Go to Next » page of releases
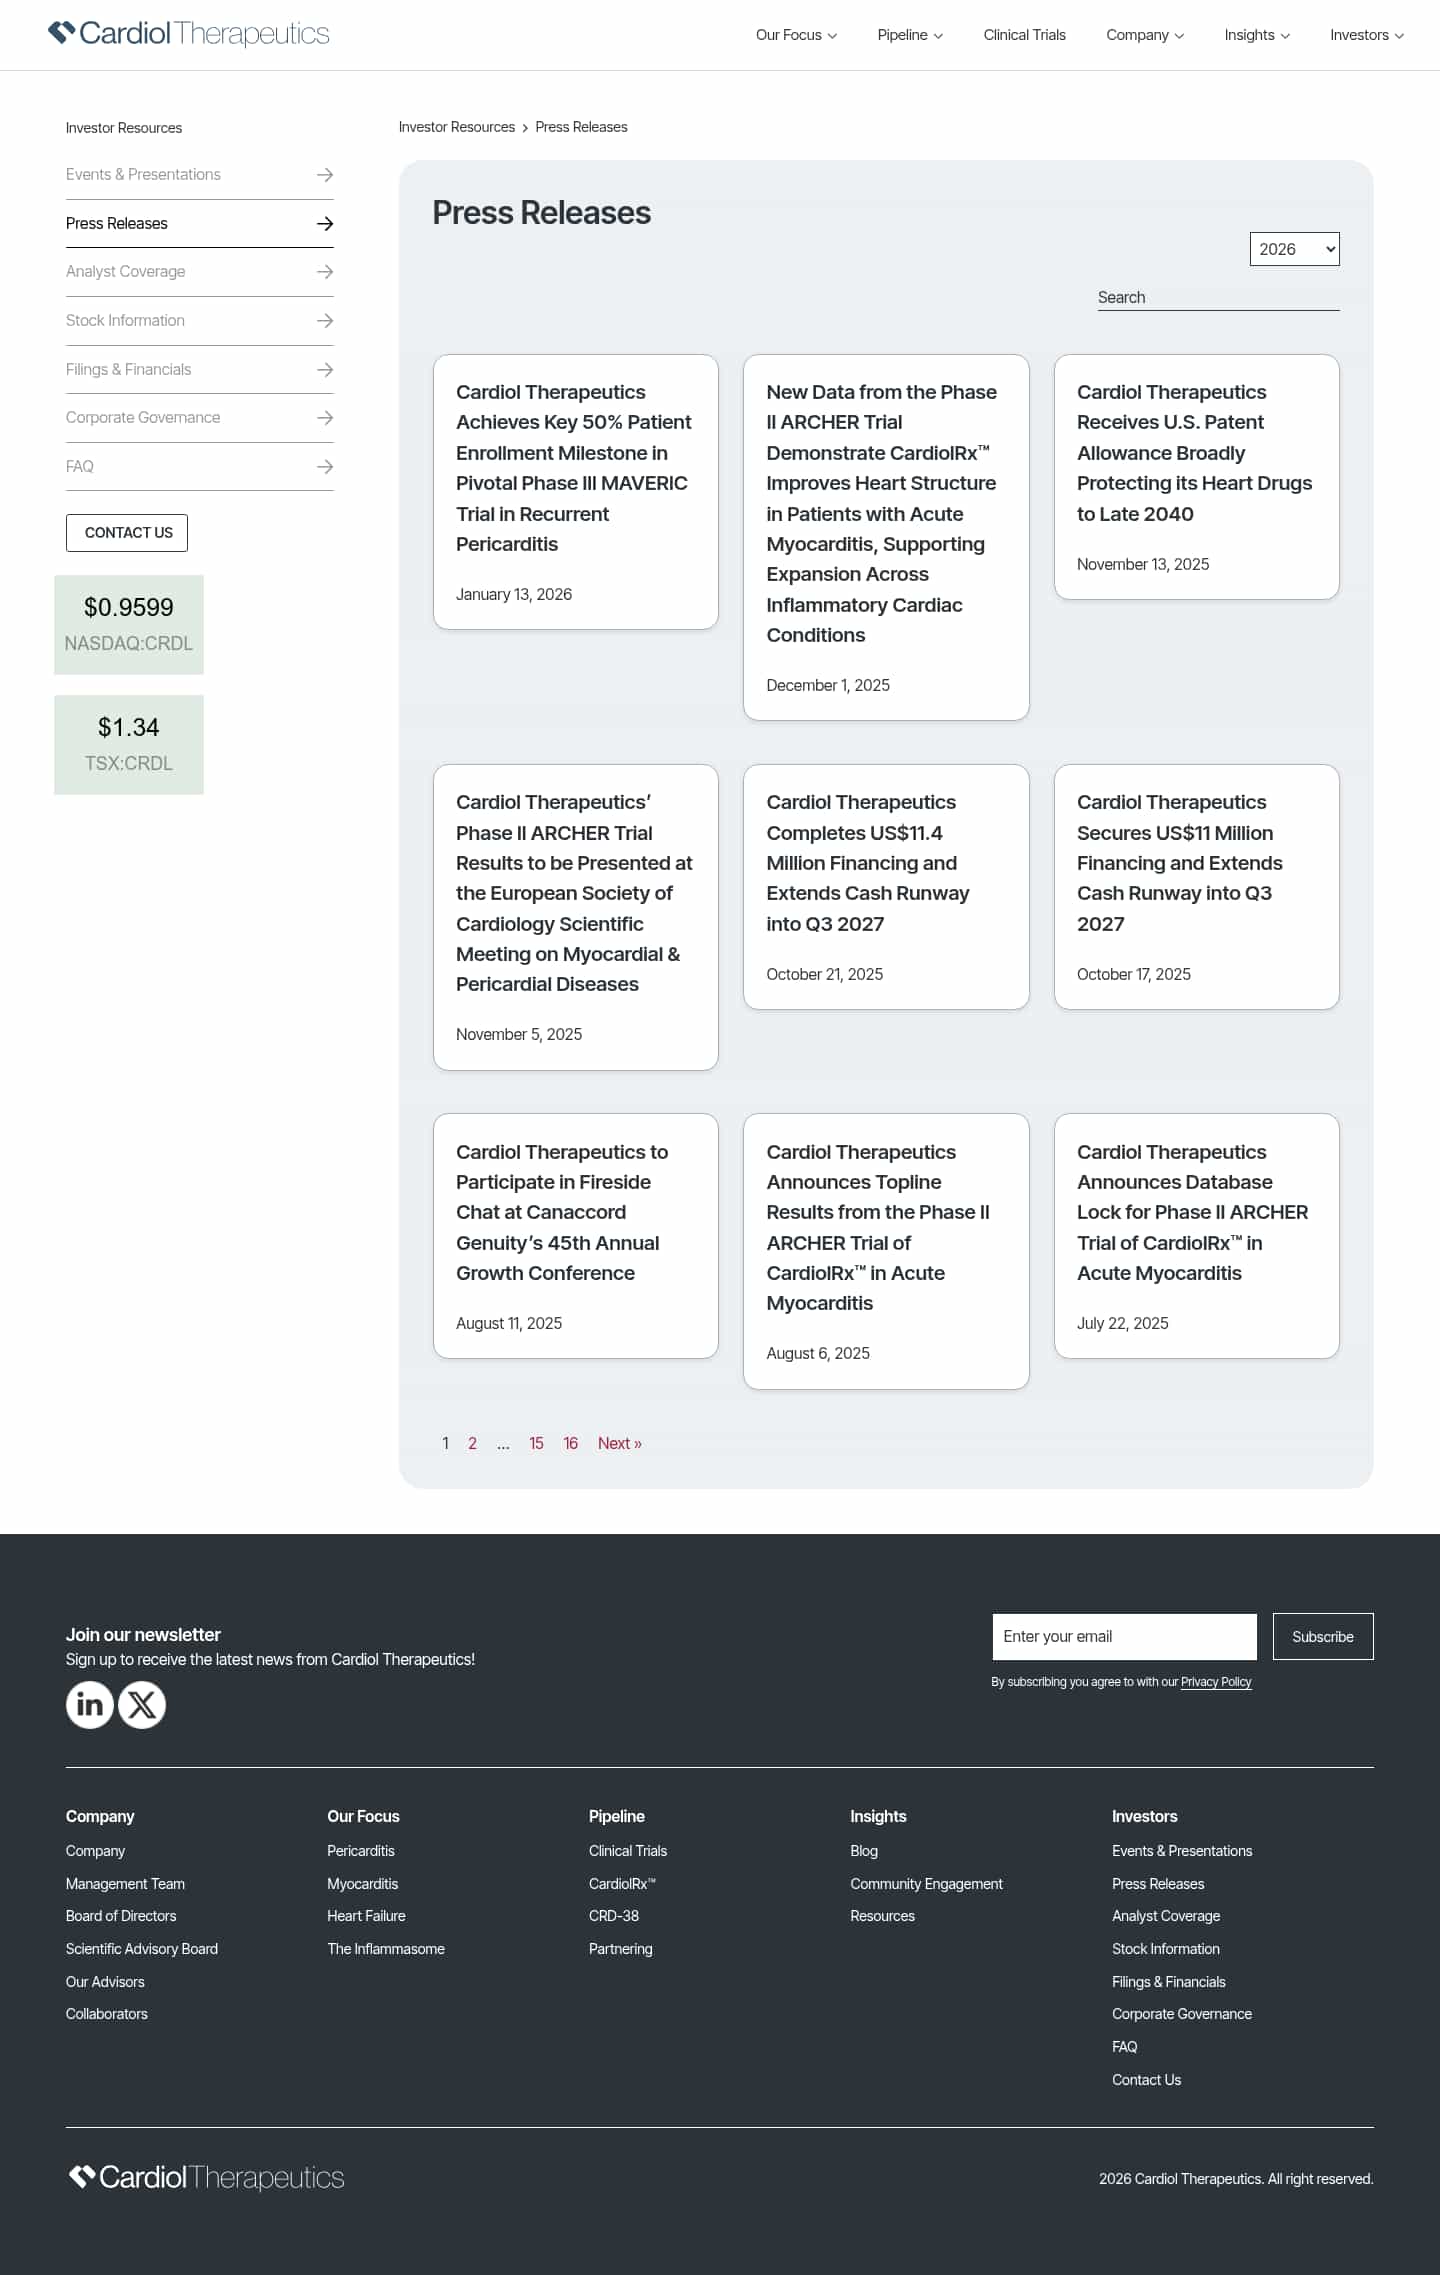This screenshot has height=2275, width=1440. click(620, 1443)
